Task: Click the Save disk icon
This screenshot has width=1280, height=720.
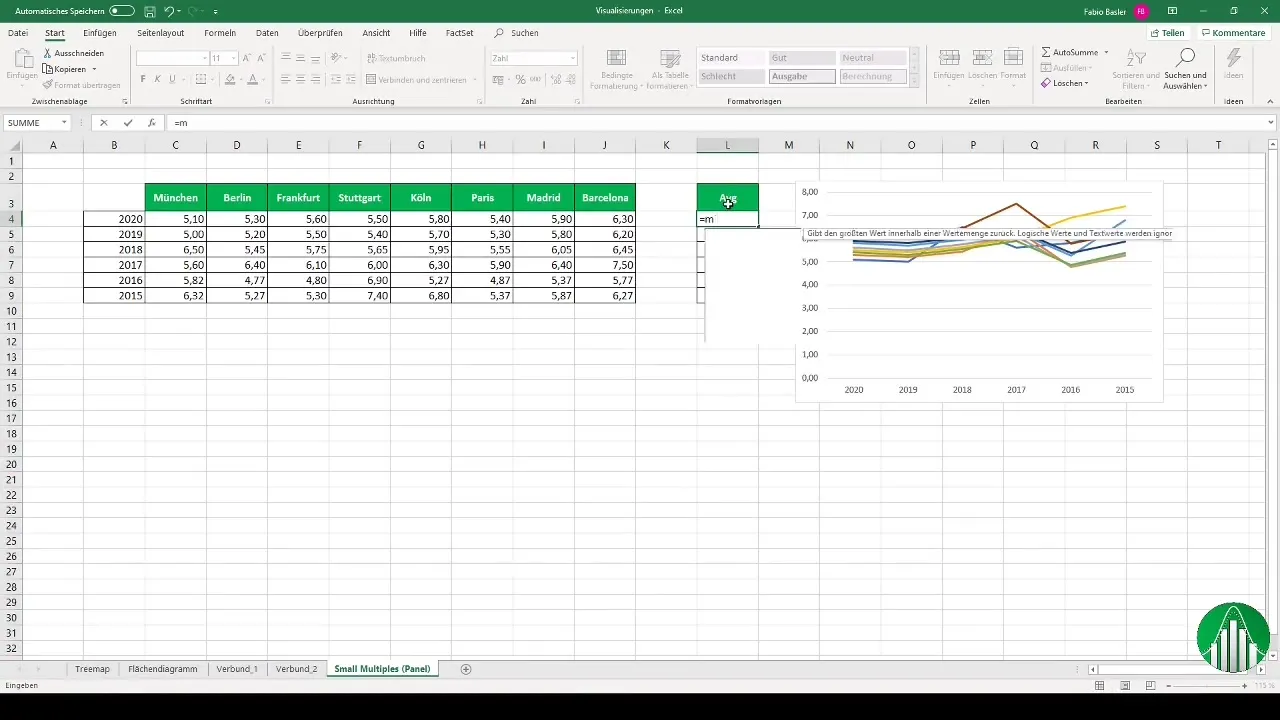Action: pos(149,10)
